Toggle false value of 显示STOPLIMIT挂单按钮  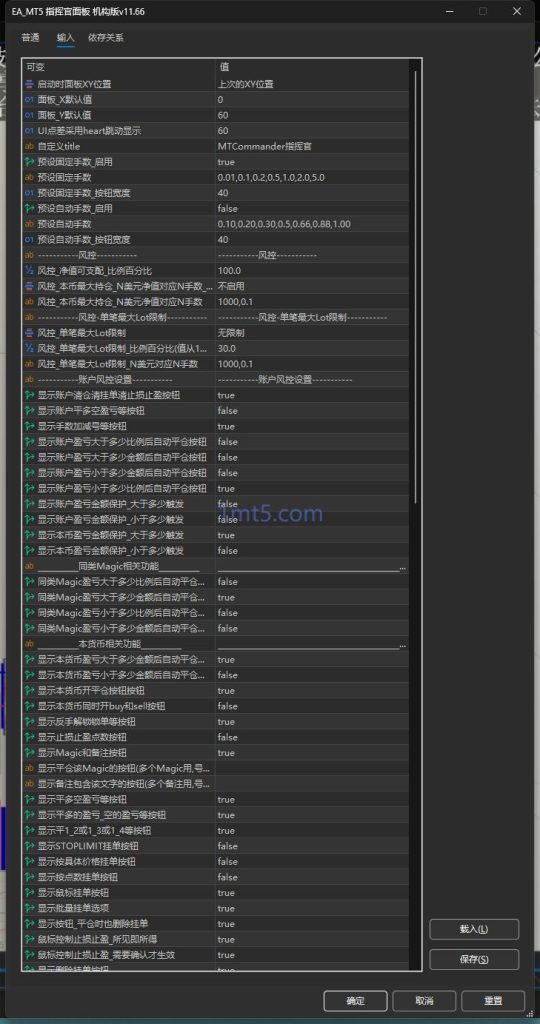pyautogui.click(x=312, y=846)
